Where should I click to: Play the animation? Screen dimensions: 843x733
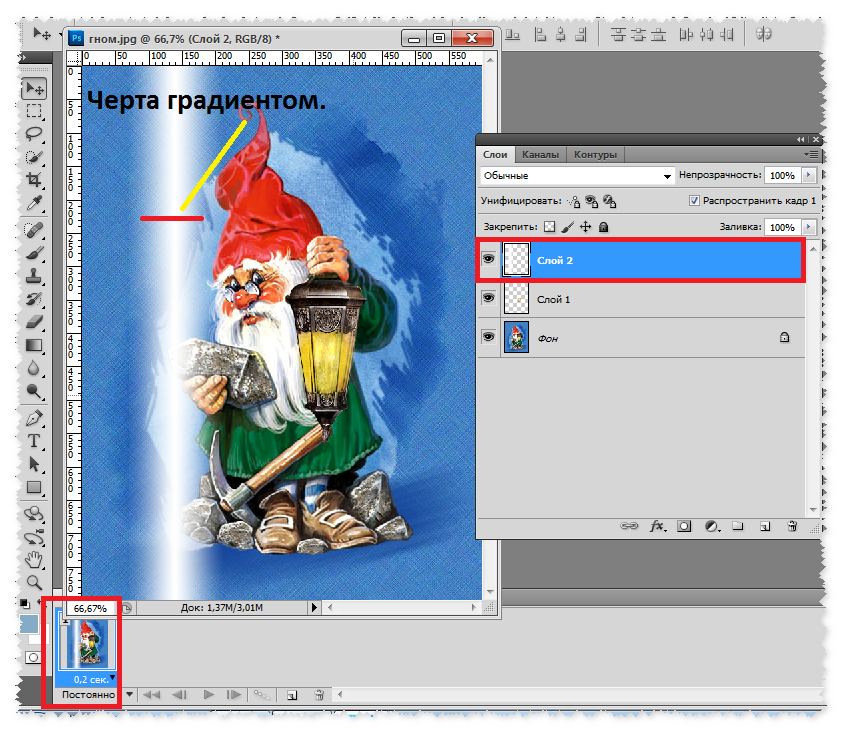tap(209, 695)
